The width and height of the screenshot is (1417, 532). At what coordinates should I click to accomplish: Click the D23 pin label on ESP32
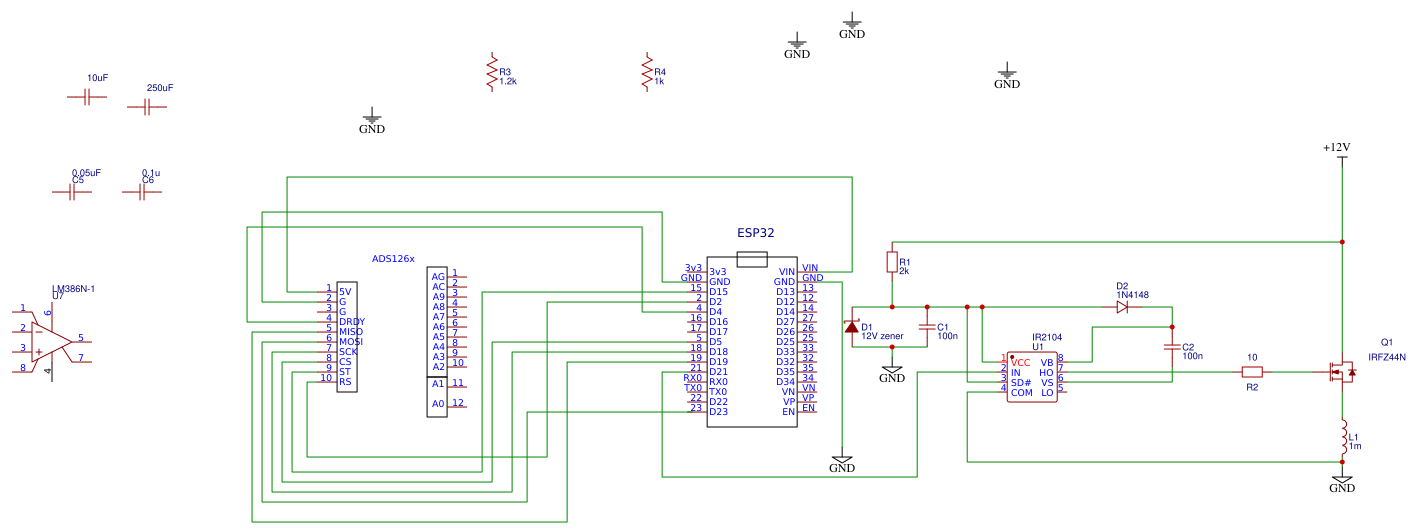point(718,411)
